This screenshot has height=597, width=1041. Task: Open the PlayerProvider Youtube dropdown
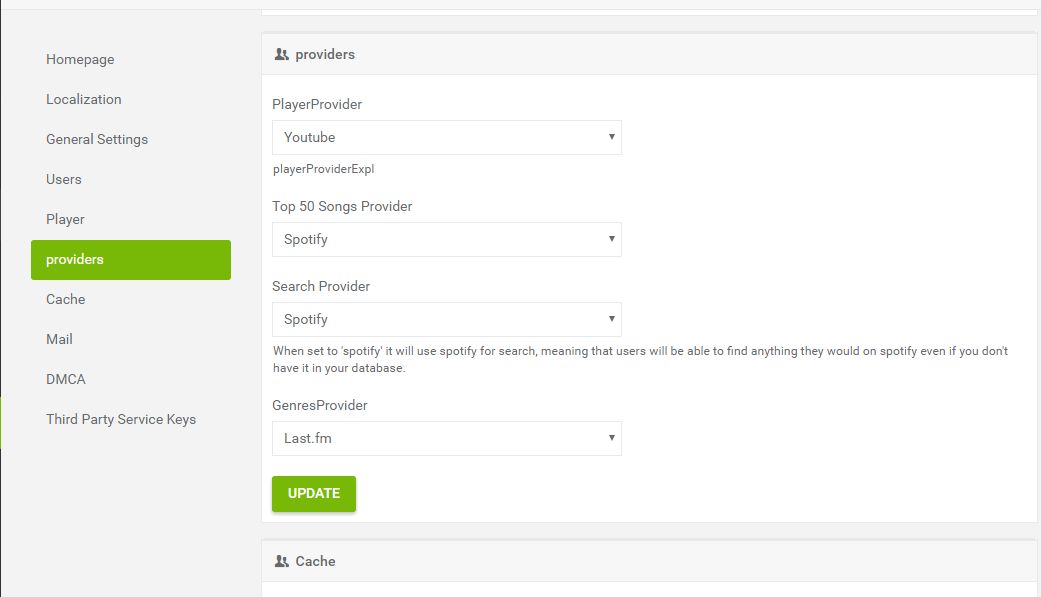tap(446, 137)
